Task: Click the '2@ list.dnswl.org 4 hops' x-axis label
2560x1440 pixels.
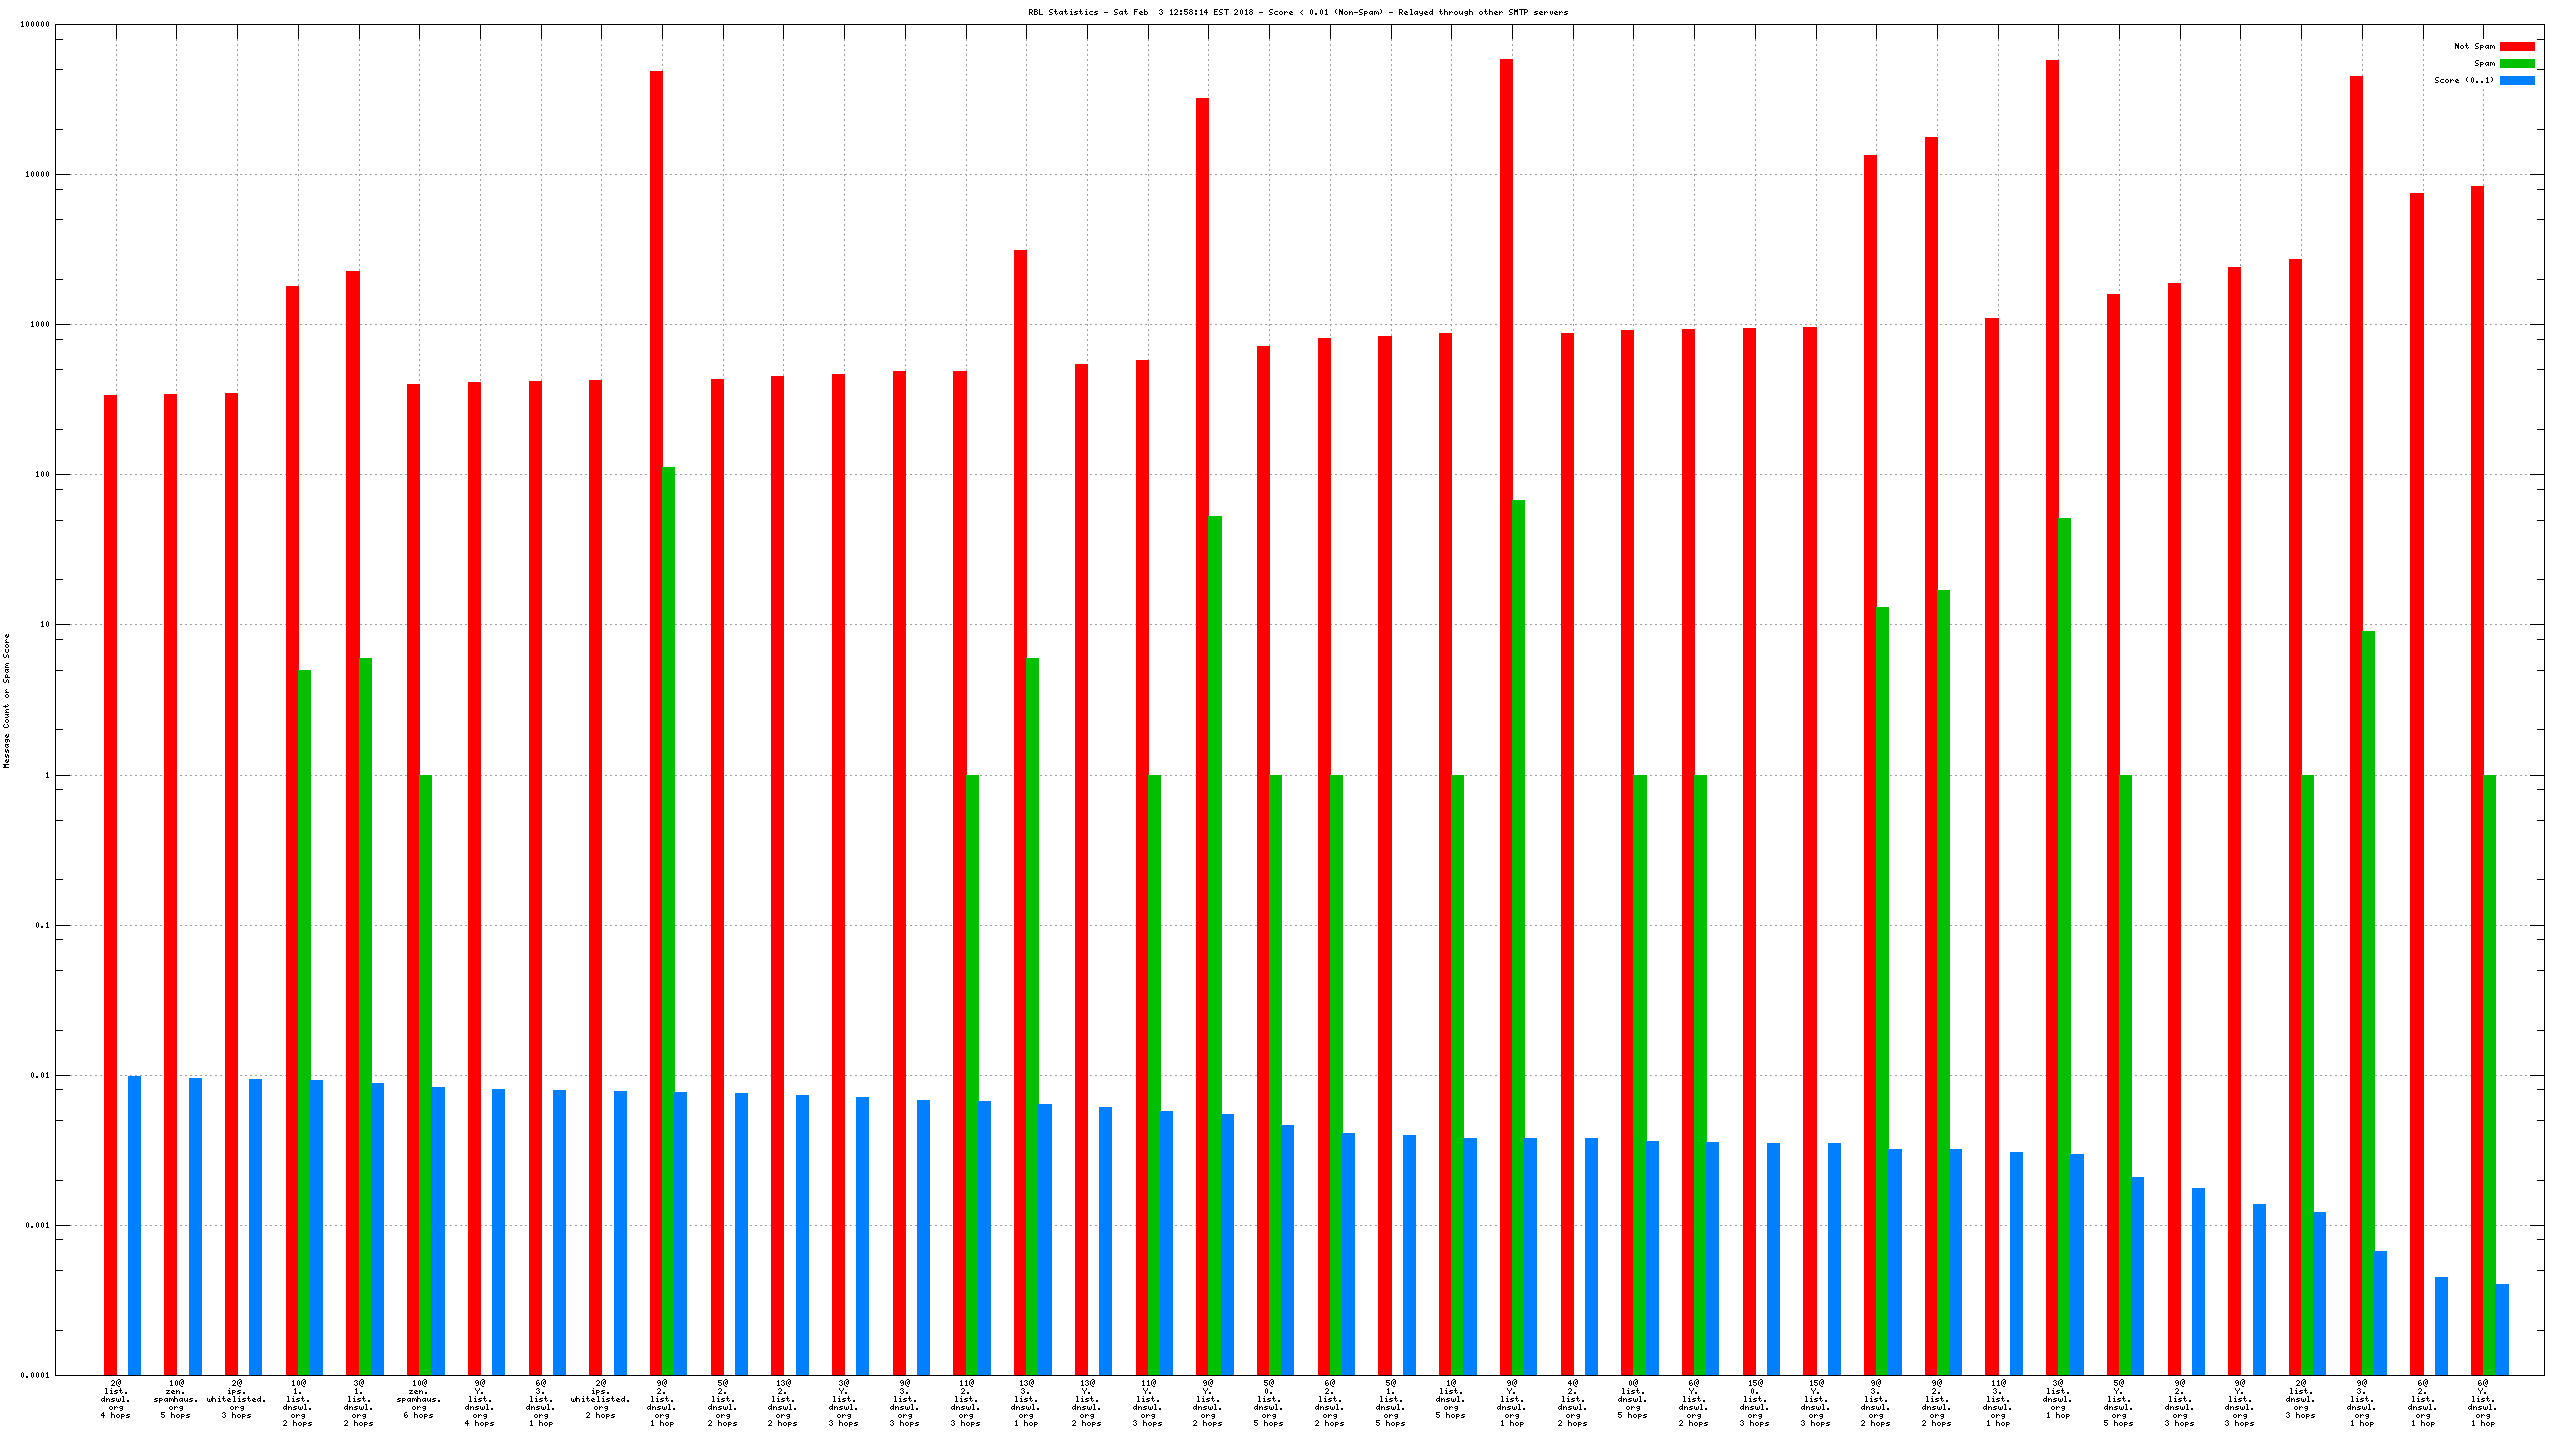Action: [115, 1399]
